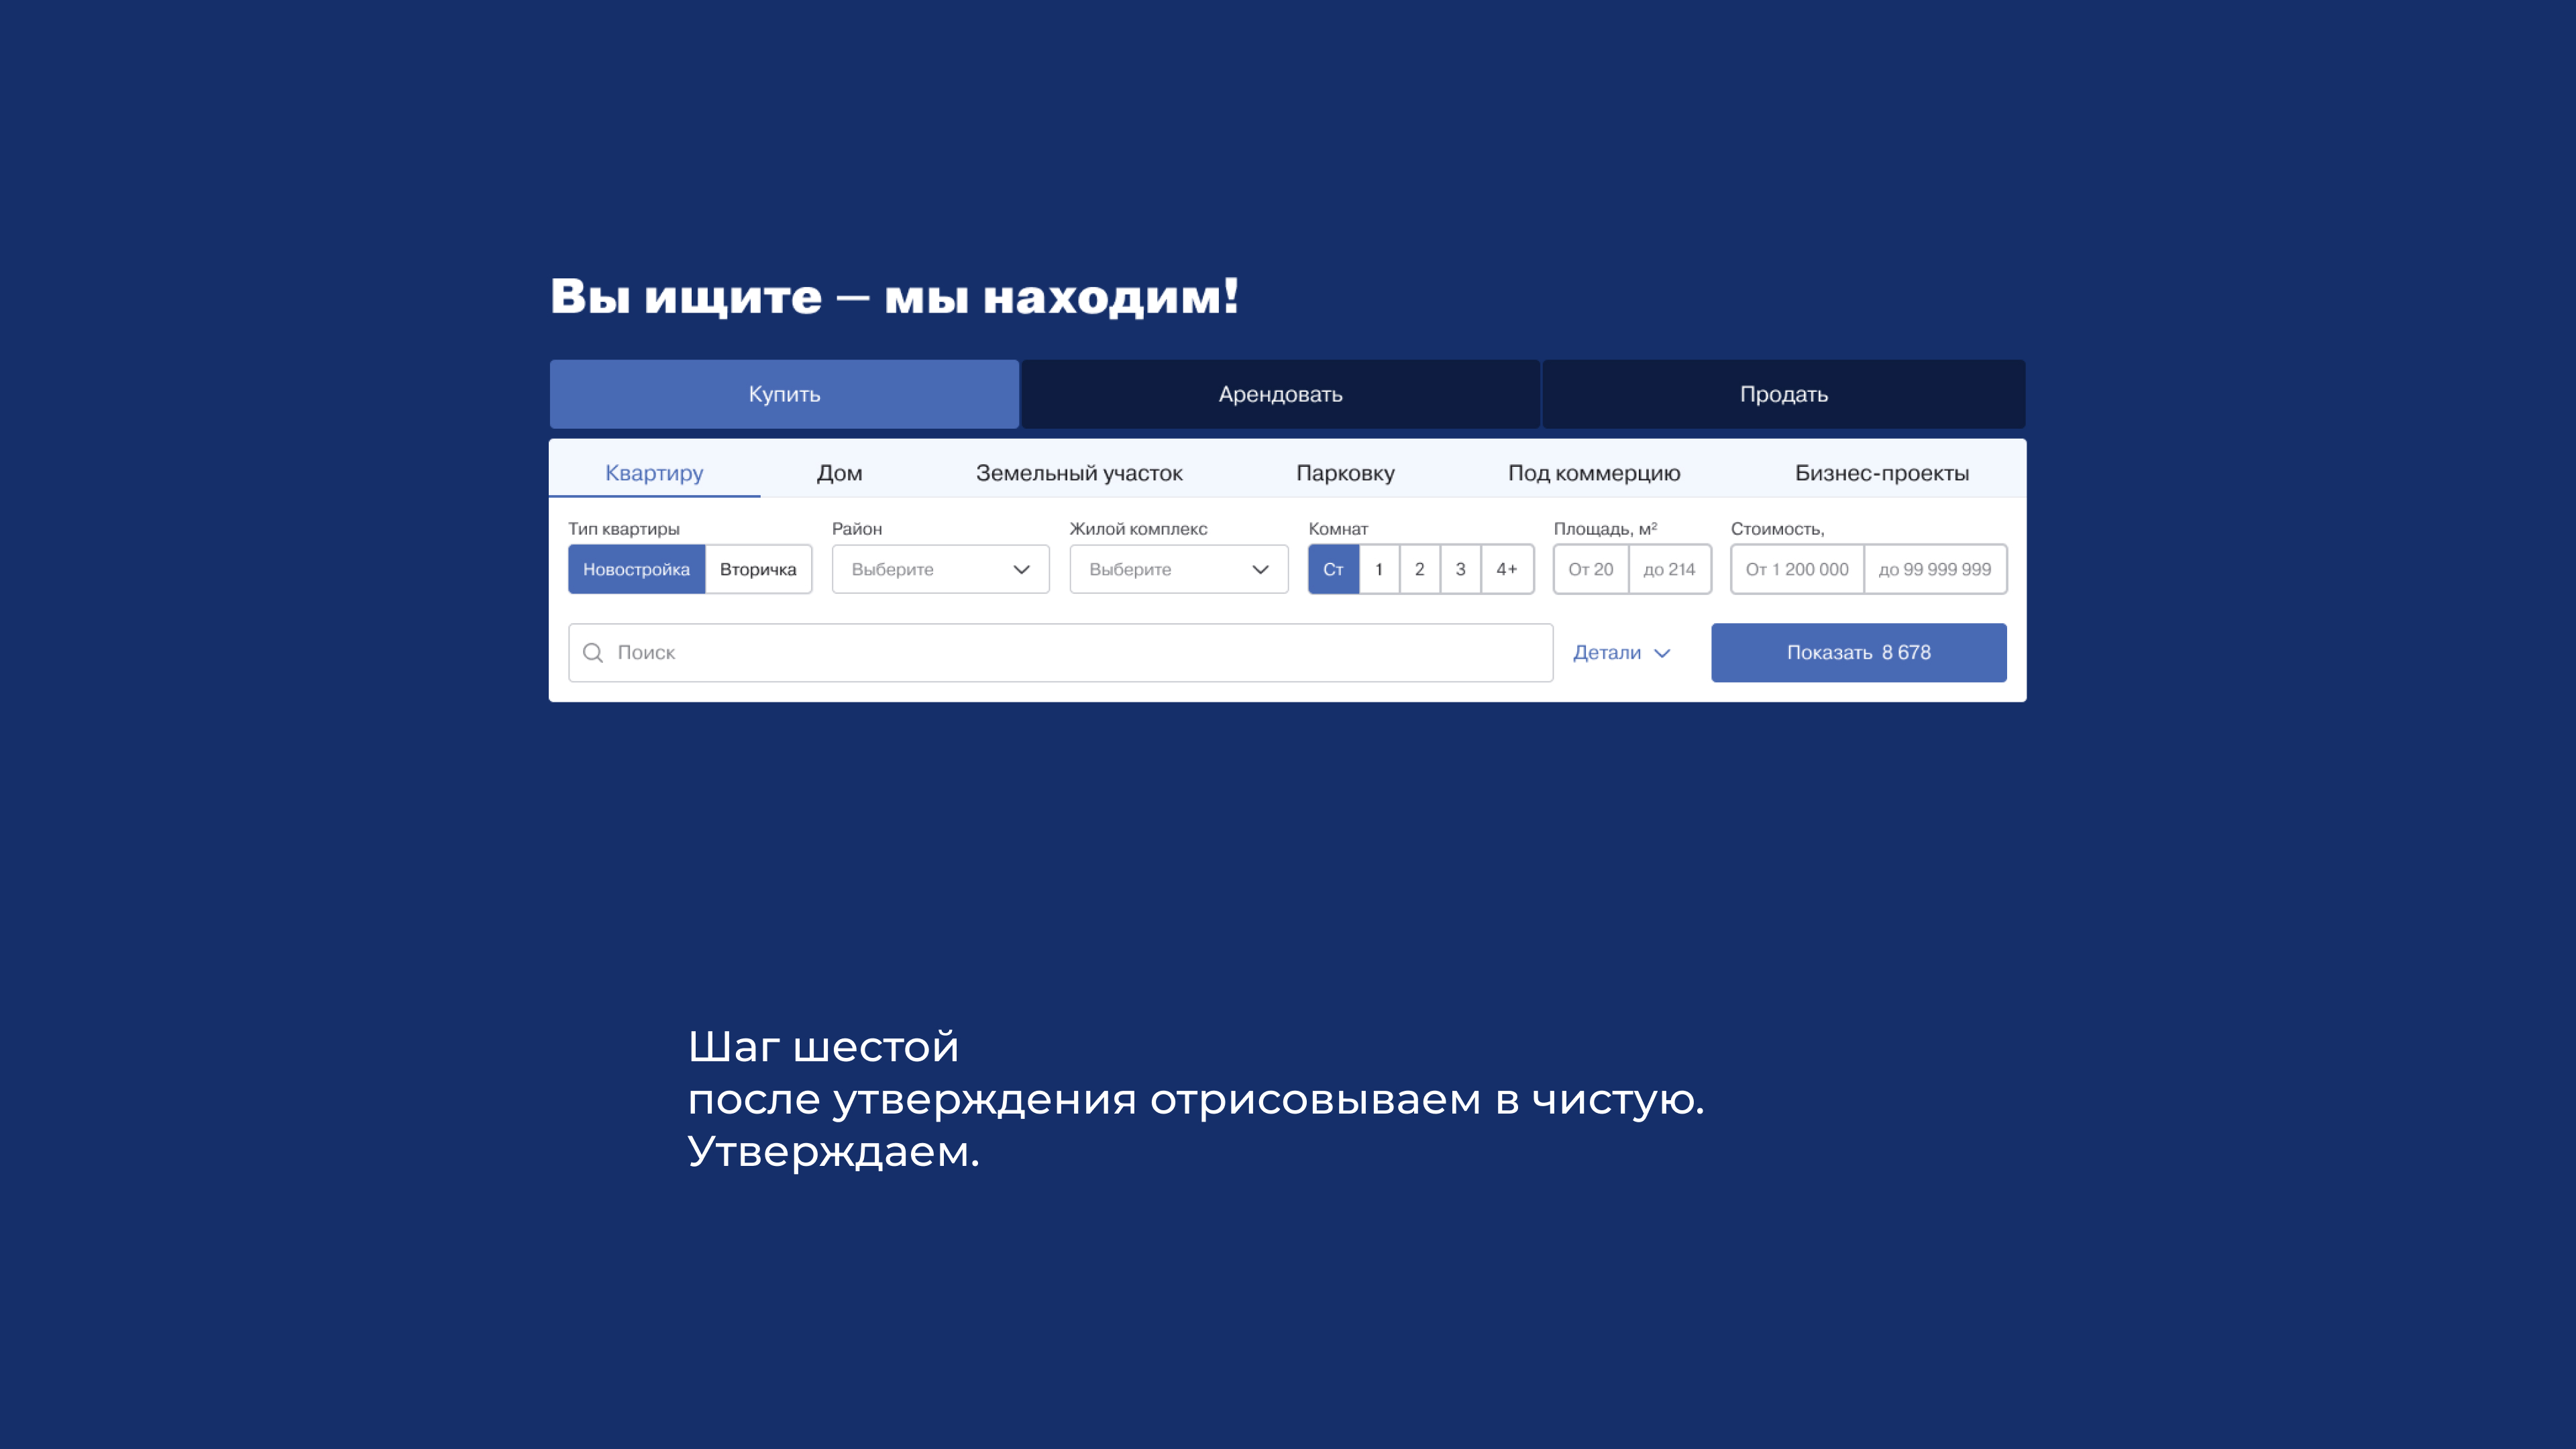The width and height of the screenshot is (2576, 1449).
Task: Click the price до 99 999 999 field
Action: coord(1935,569)
